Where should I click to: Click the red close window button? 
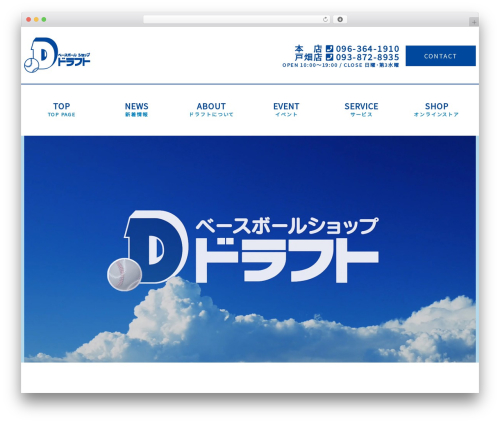point(29,20)
